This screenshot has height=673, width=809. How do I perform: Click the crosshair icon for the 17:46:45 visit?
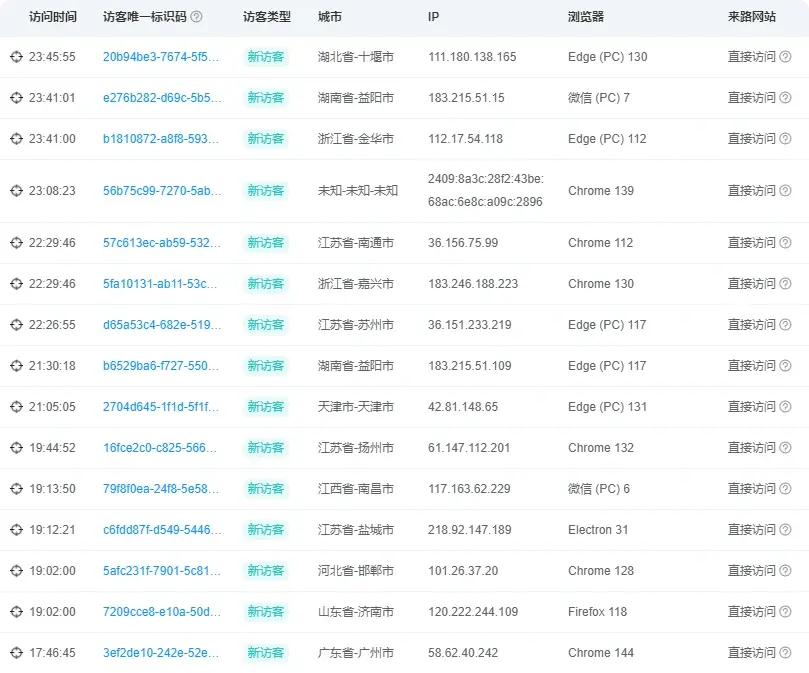point(16,653)
